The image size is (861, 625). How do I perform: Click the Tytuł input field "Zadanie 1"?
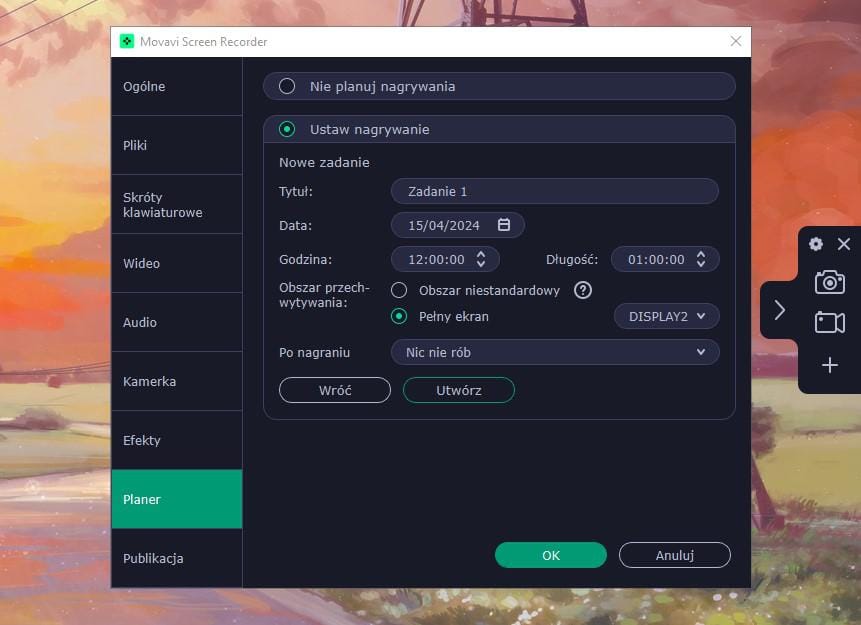(554, 191)
